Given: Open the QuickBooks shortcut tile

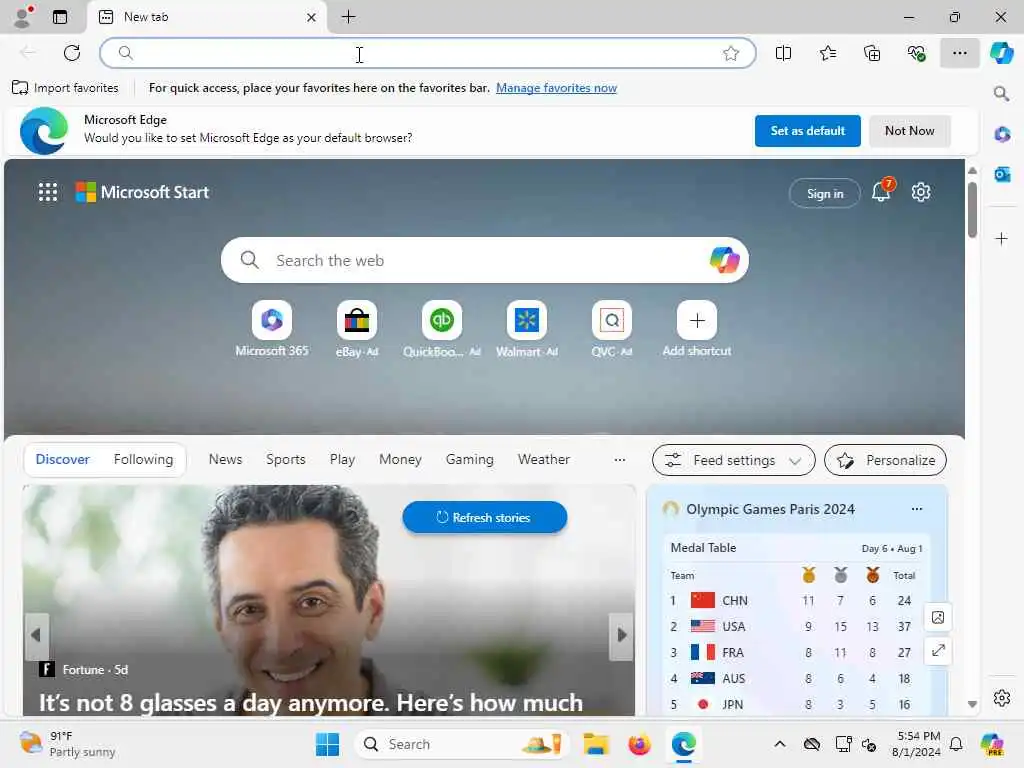Looking at the screenshot, I should (441, 329).
